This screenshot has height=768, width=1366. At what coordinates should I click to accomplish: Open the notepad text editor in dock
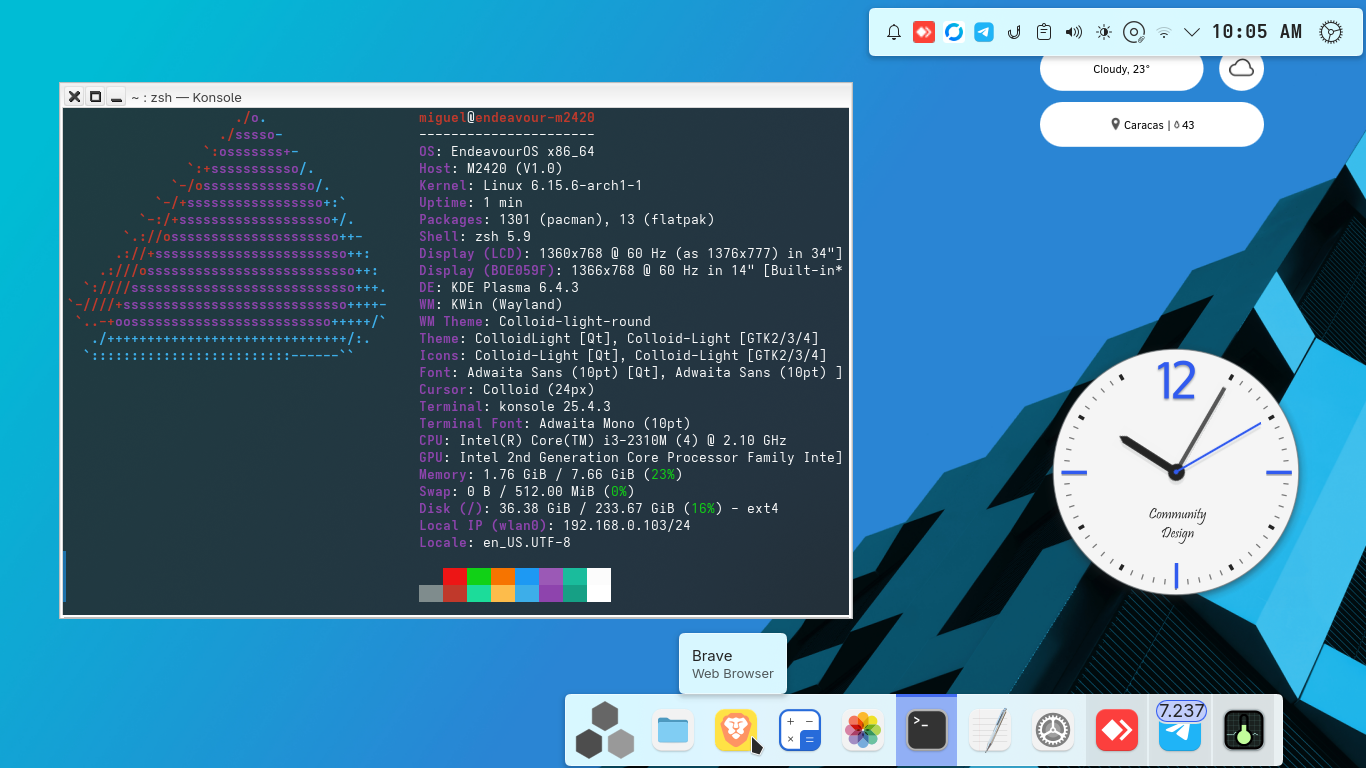click(x=990, y=730)
